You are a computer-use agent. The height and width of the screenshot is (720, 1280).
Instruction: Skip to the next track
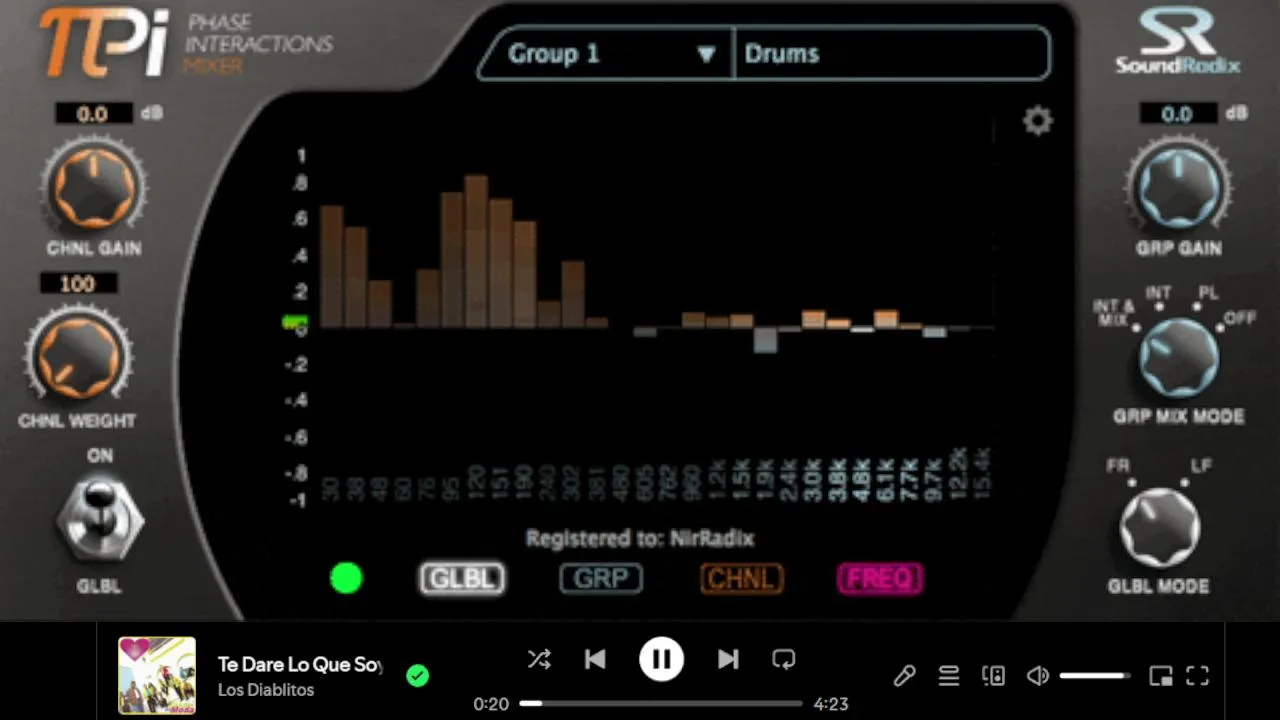(x=727, y=659)
